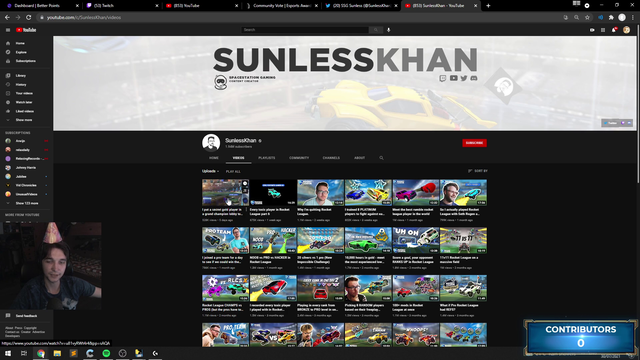Click the Twitter link at banner corner
The height and width of the screenshot is (360, 640).
(611, 123)
